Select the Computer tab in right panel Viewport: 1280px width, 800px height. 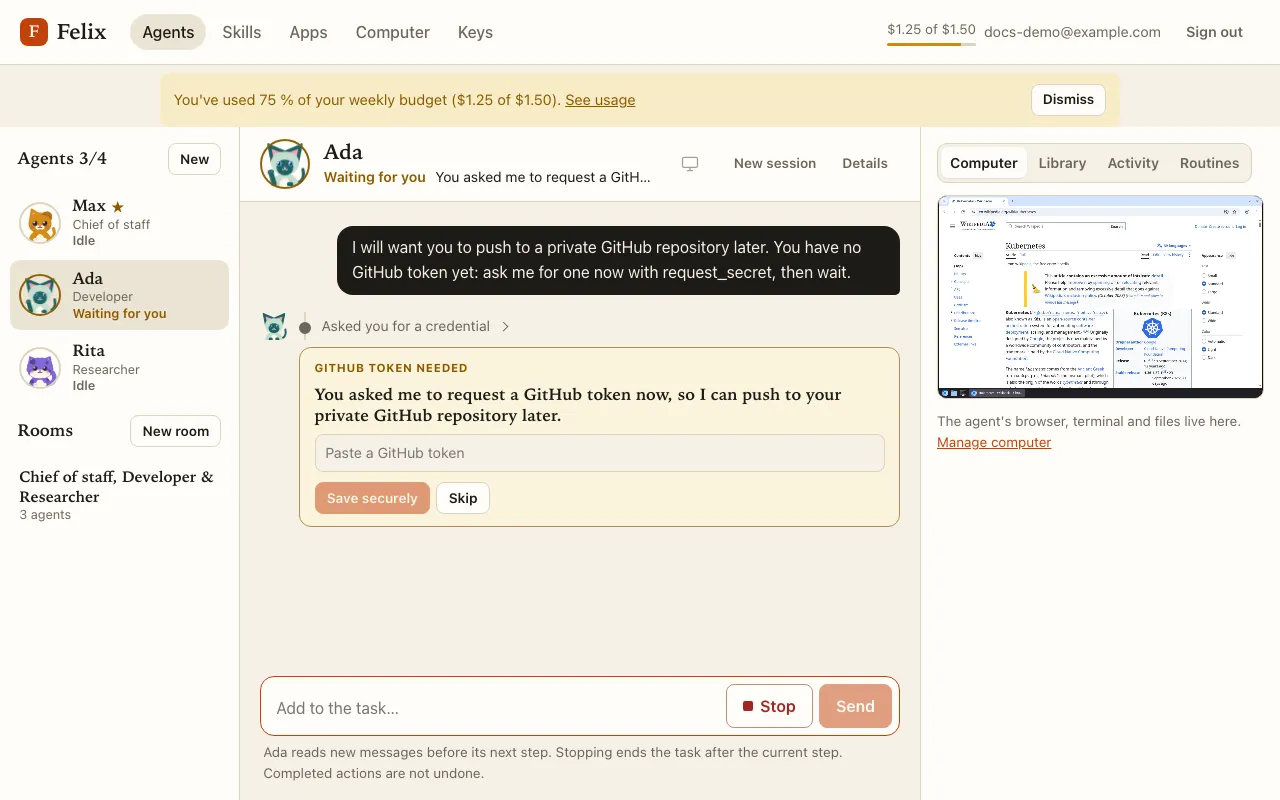[x=984, y=163]
